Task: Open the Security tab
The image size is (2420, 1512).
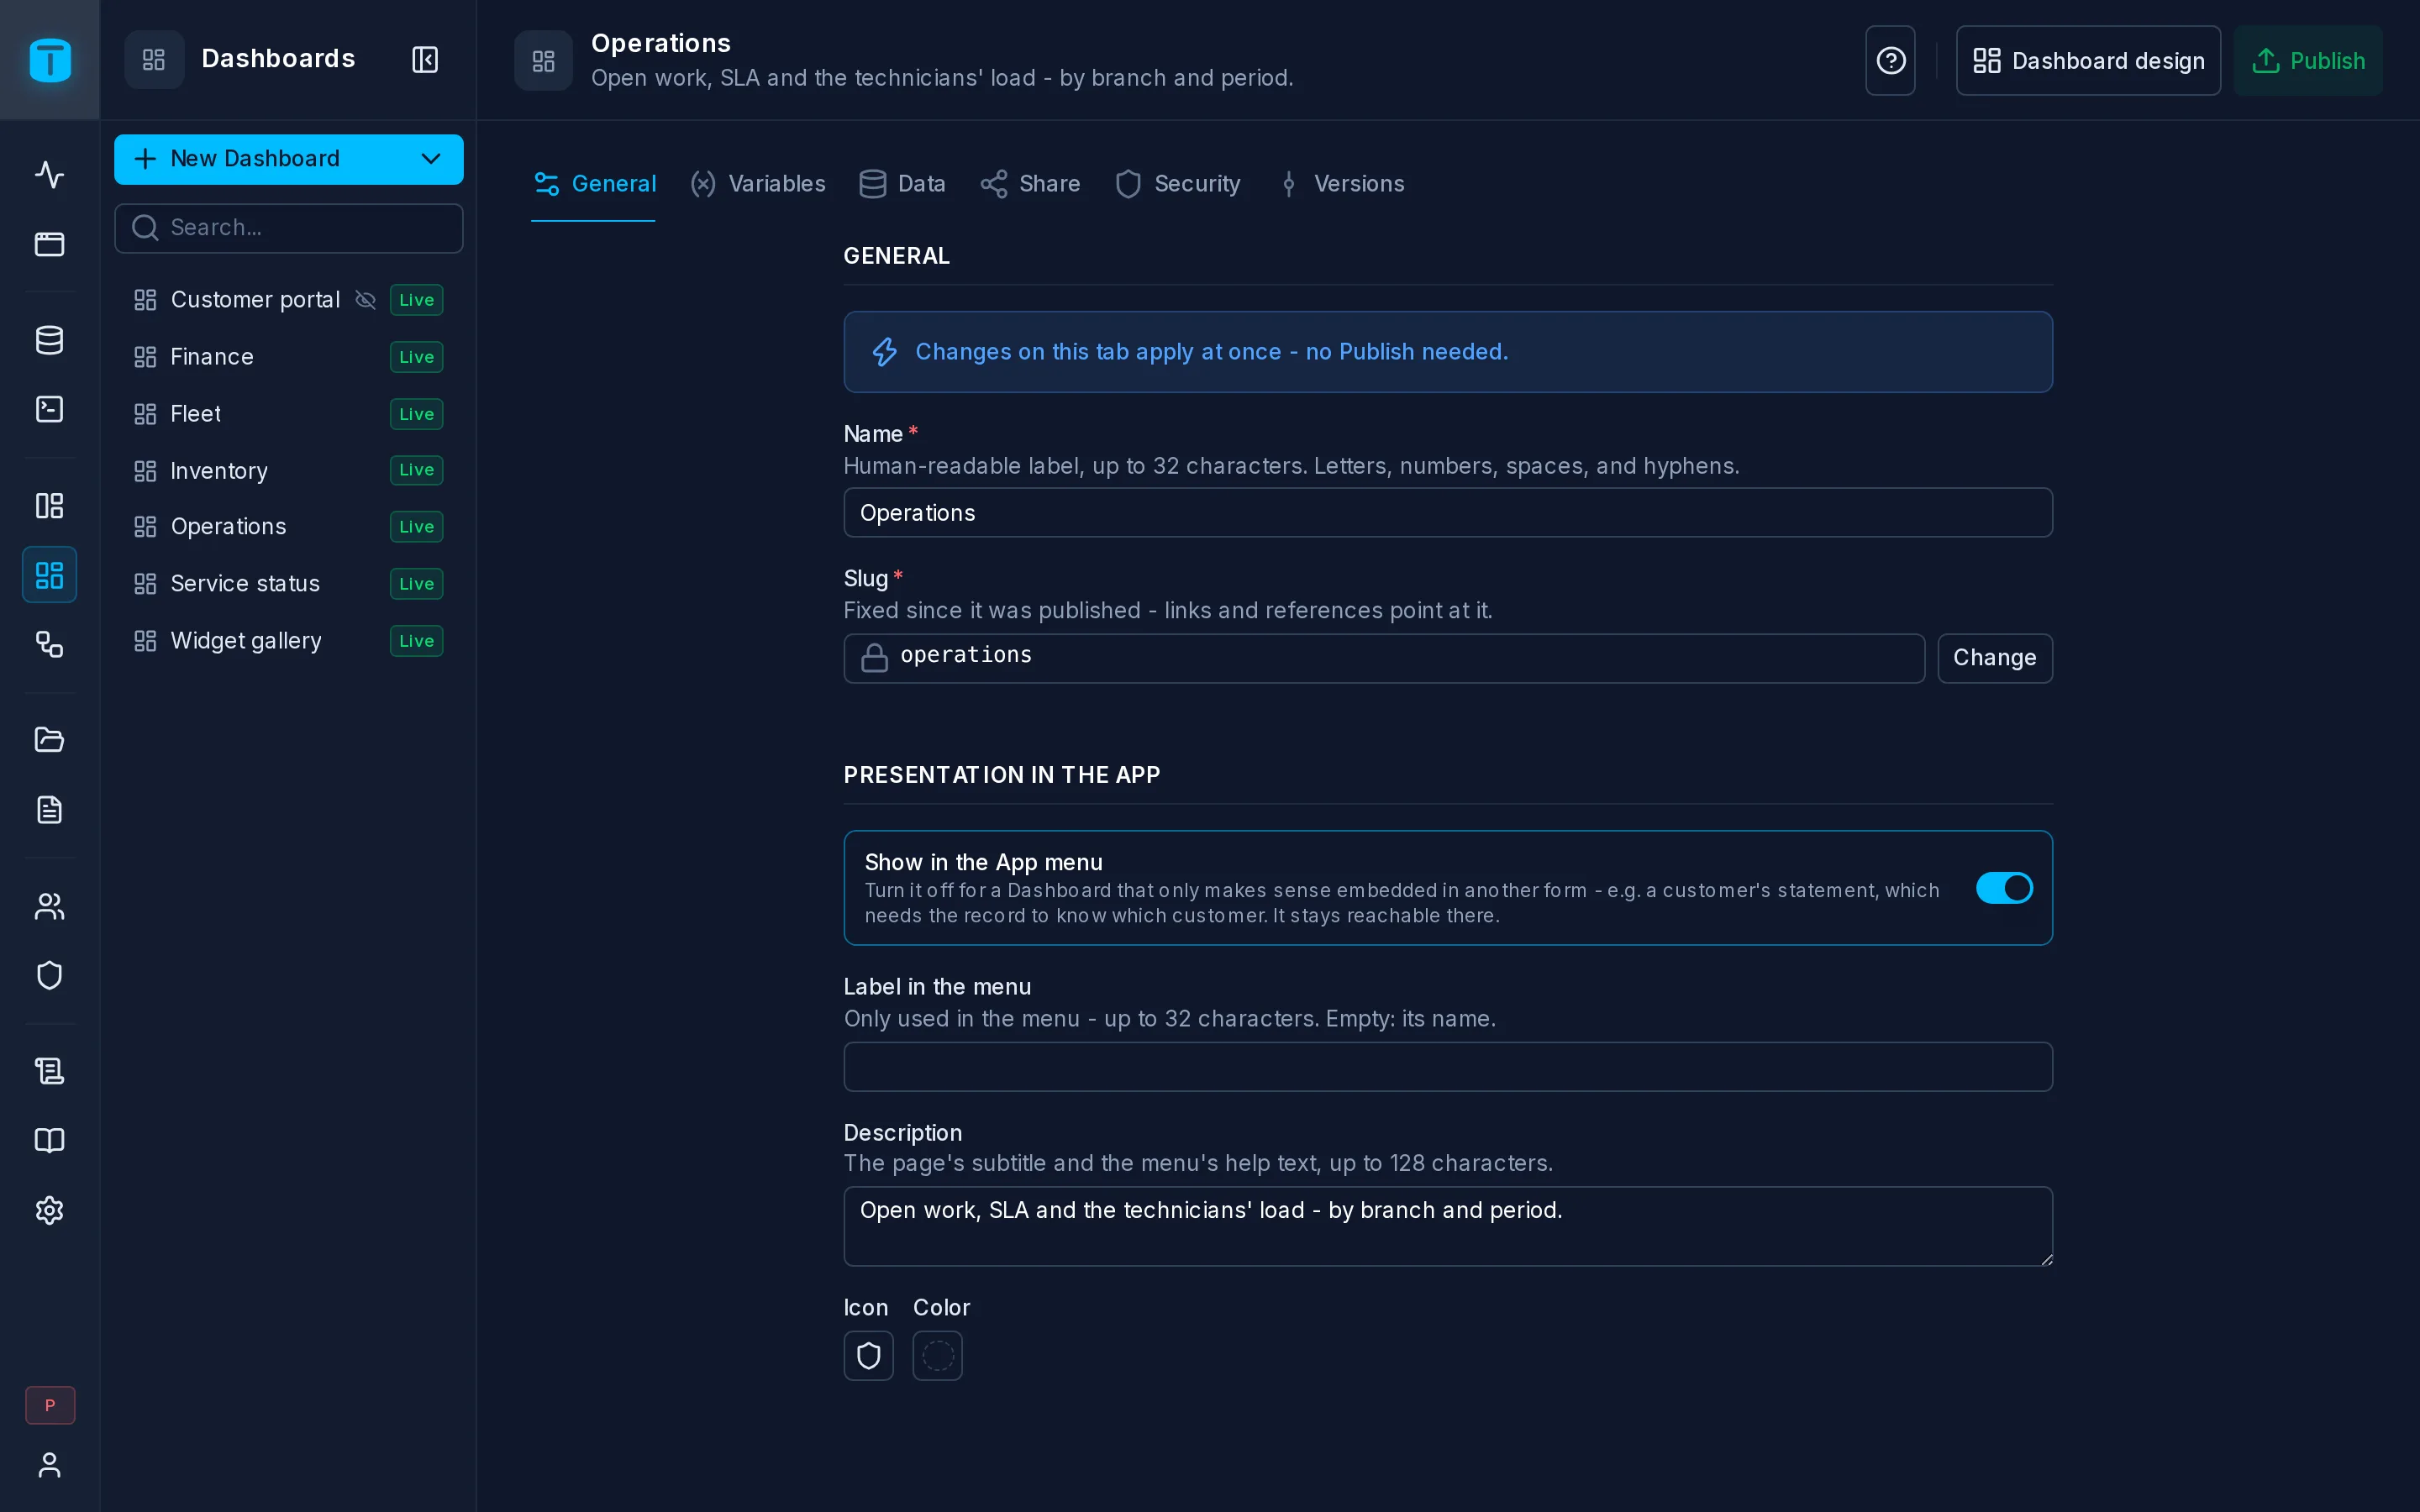Action: [1177, 184]
